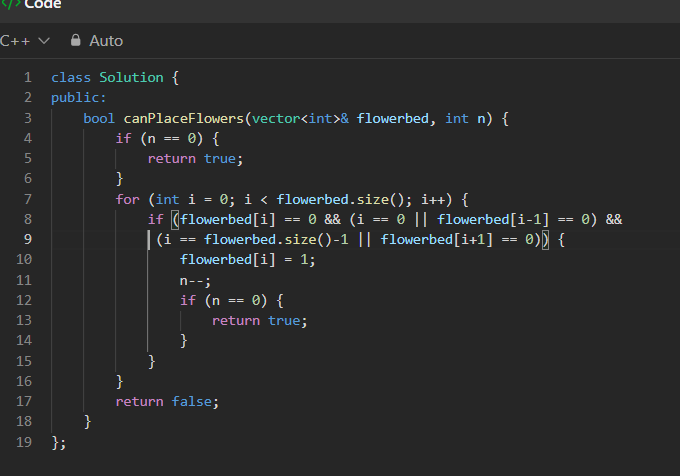This screenshot has height=476, width=680.
Task: Click the lock icon beside Auto
Action: 75,40
